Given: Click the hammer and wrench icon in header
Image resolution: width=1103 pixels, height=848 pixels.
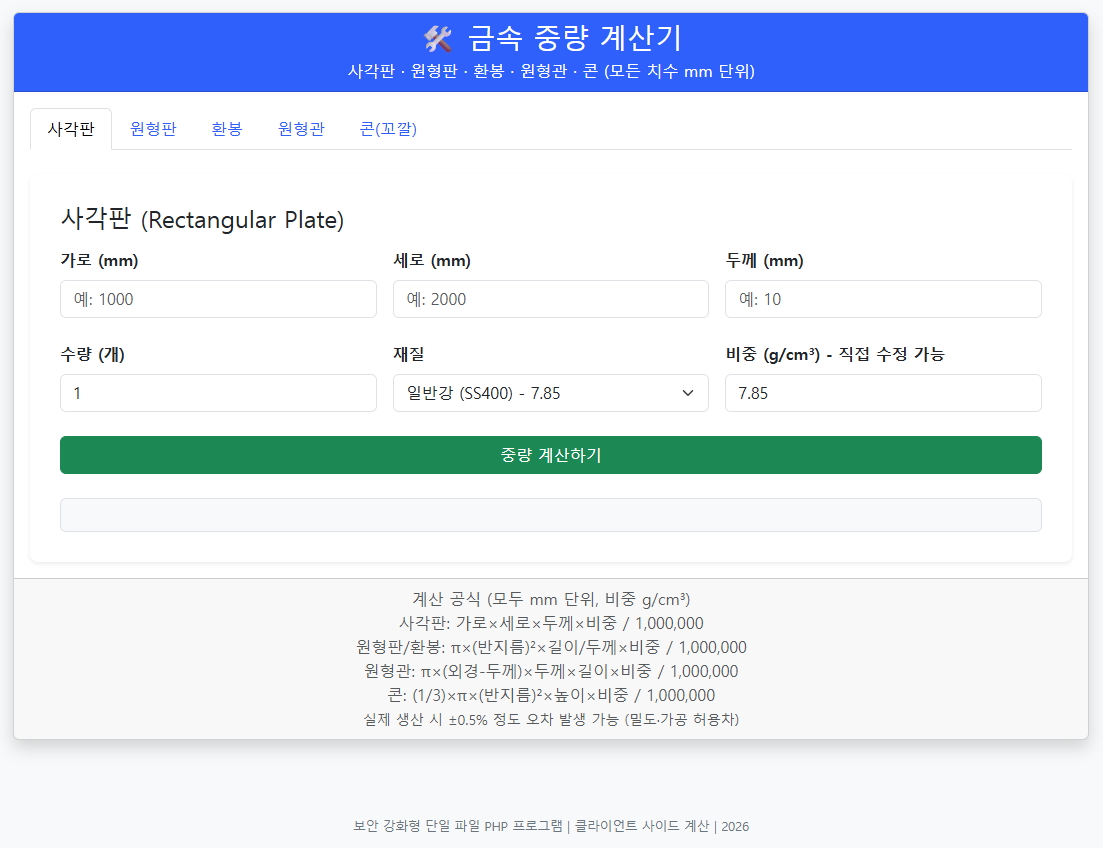Looking at the screenshot, I should coord(438,38).
